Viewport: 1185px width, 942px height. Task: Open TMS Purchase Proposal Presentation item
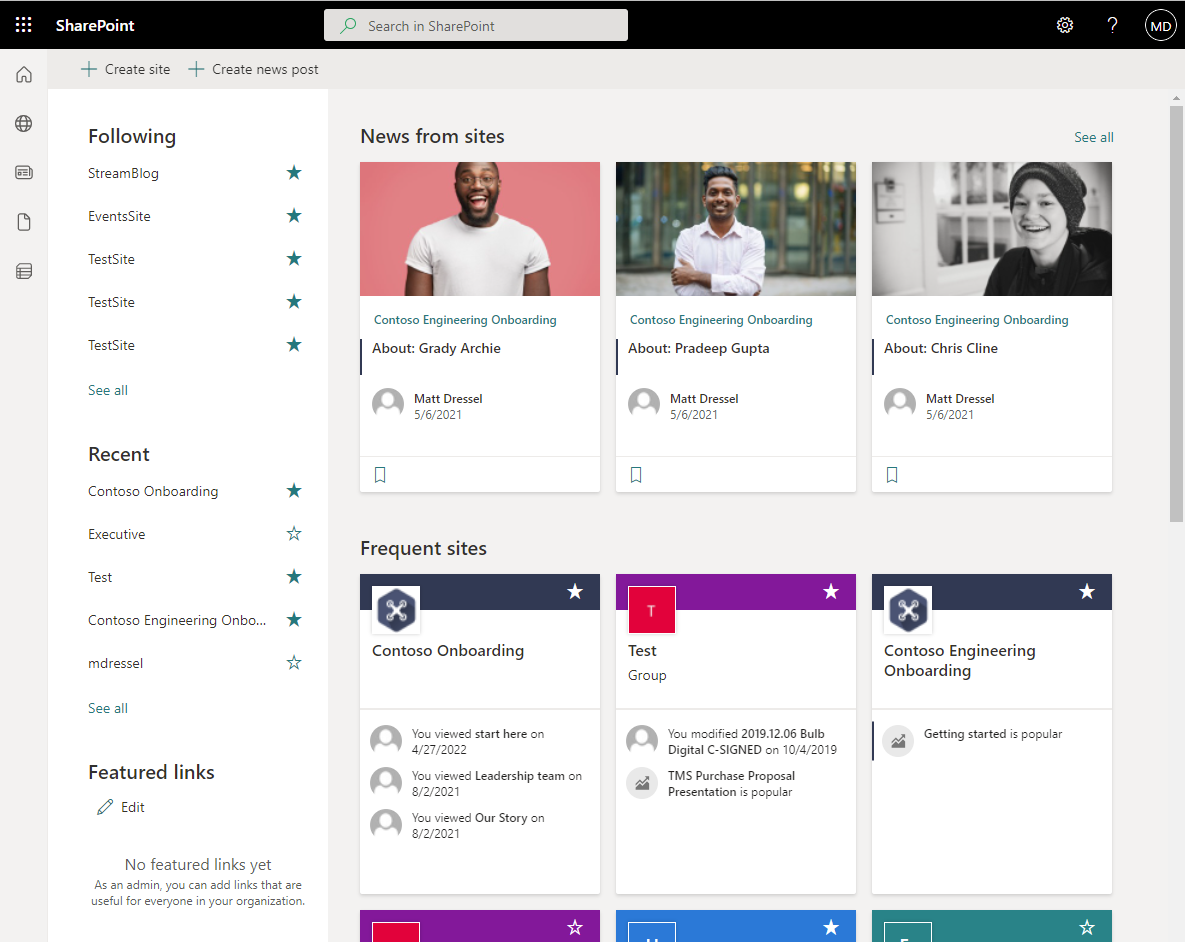(731, 783)
